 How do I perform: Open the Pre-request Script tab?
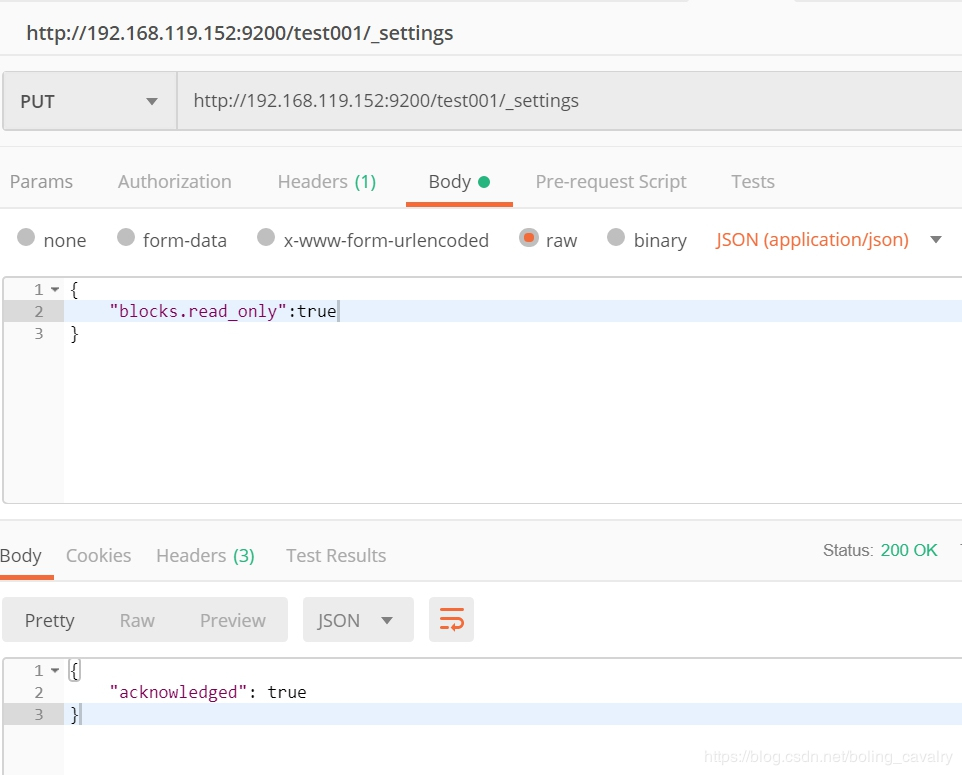point(610,182)
